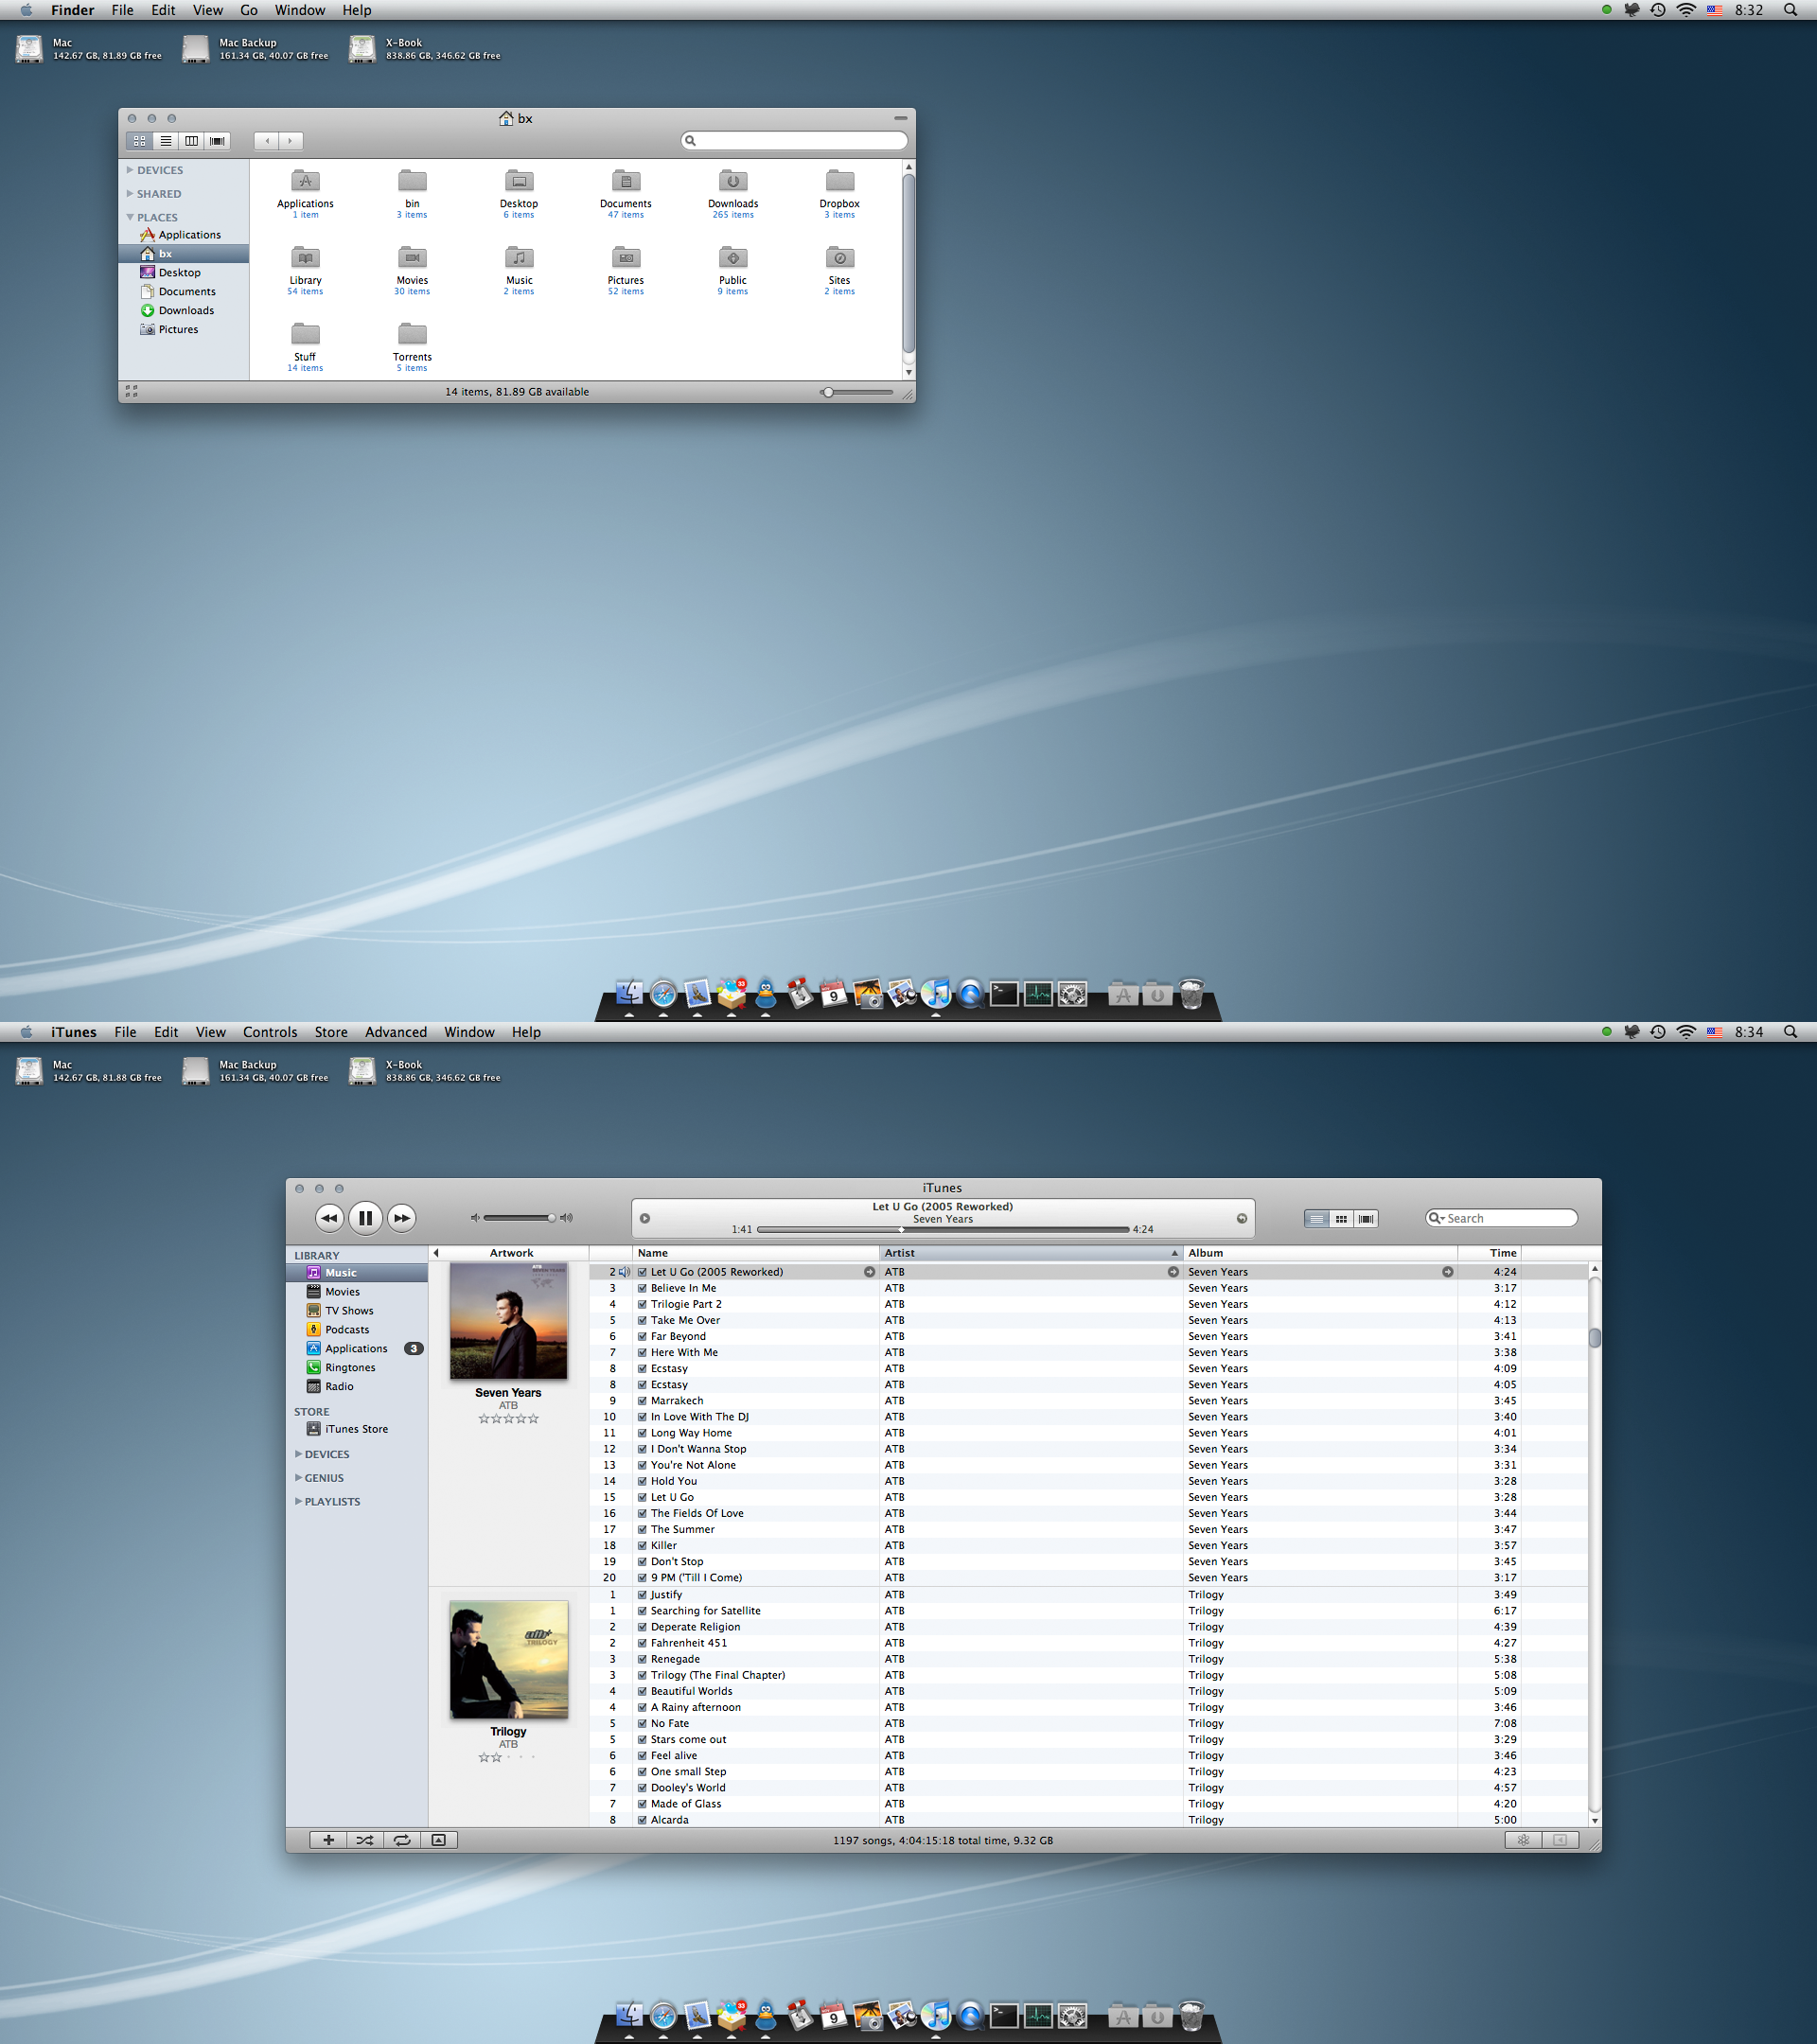Uncheck the Far Beyond song
The image size is (1817, 2044).
point(642,1337)
